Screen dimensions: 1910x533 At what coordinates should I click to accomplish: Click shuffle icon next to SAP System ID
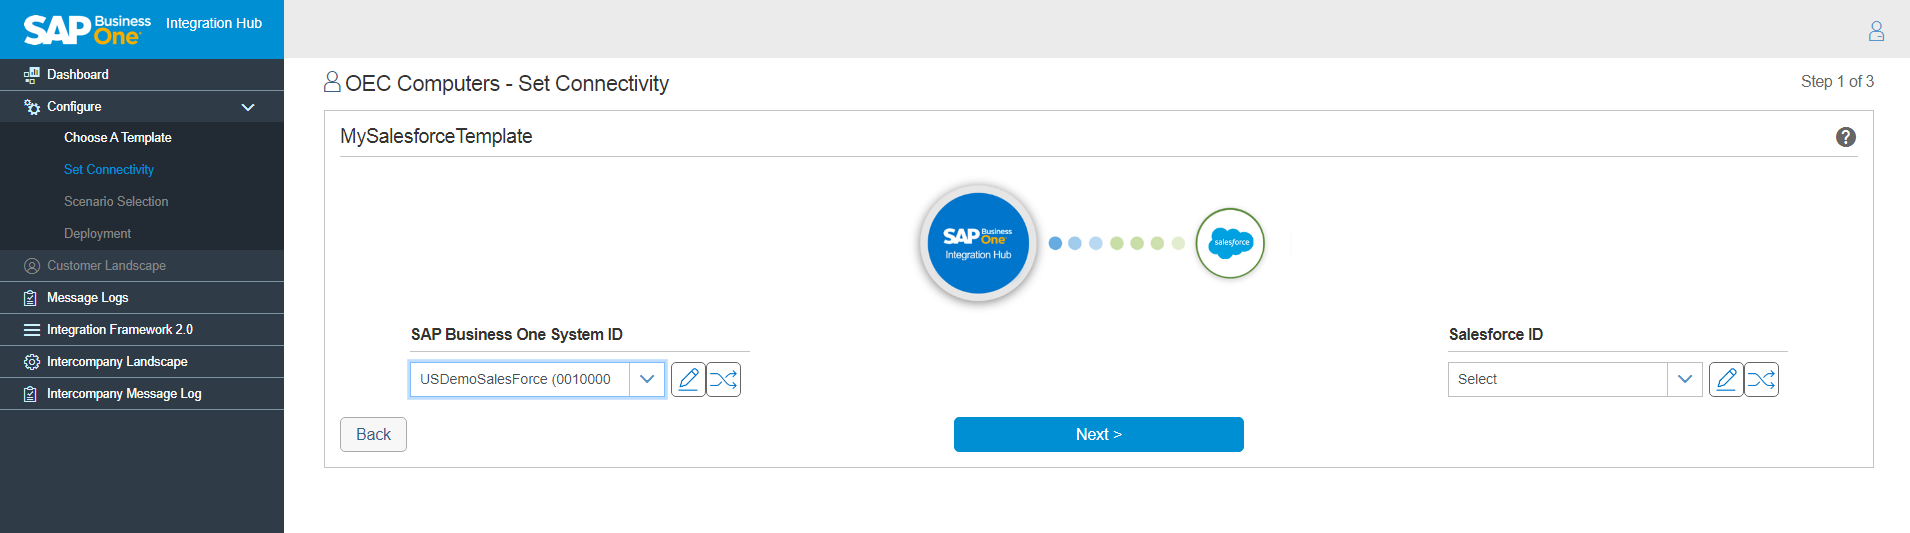tap(723, 380)
